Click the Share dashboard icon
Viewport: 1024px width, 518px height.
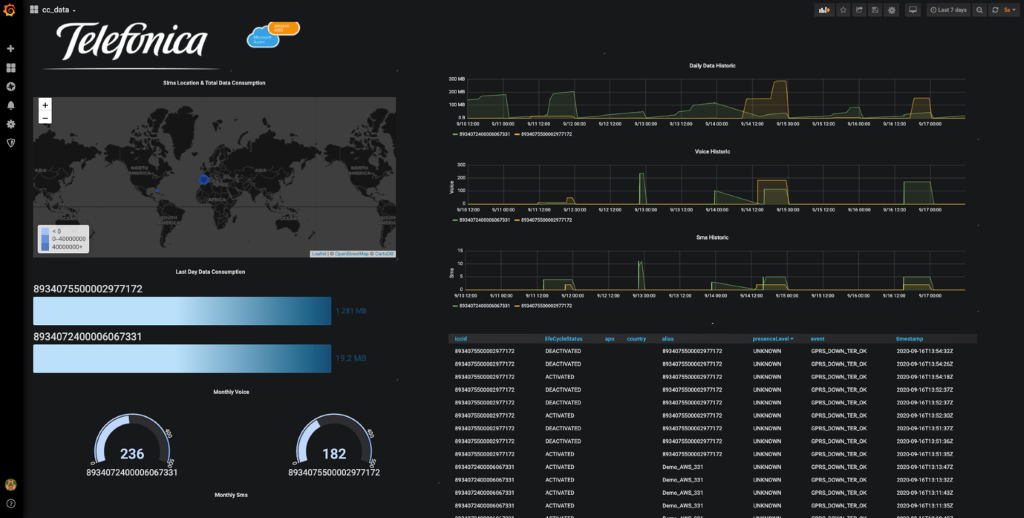(859, 10)
